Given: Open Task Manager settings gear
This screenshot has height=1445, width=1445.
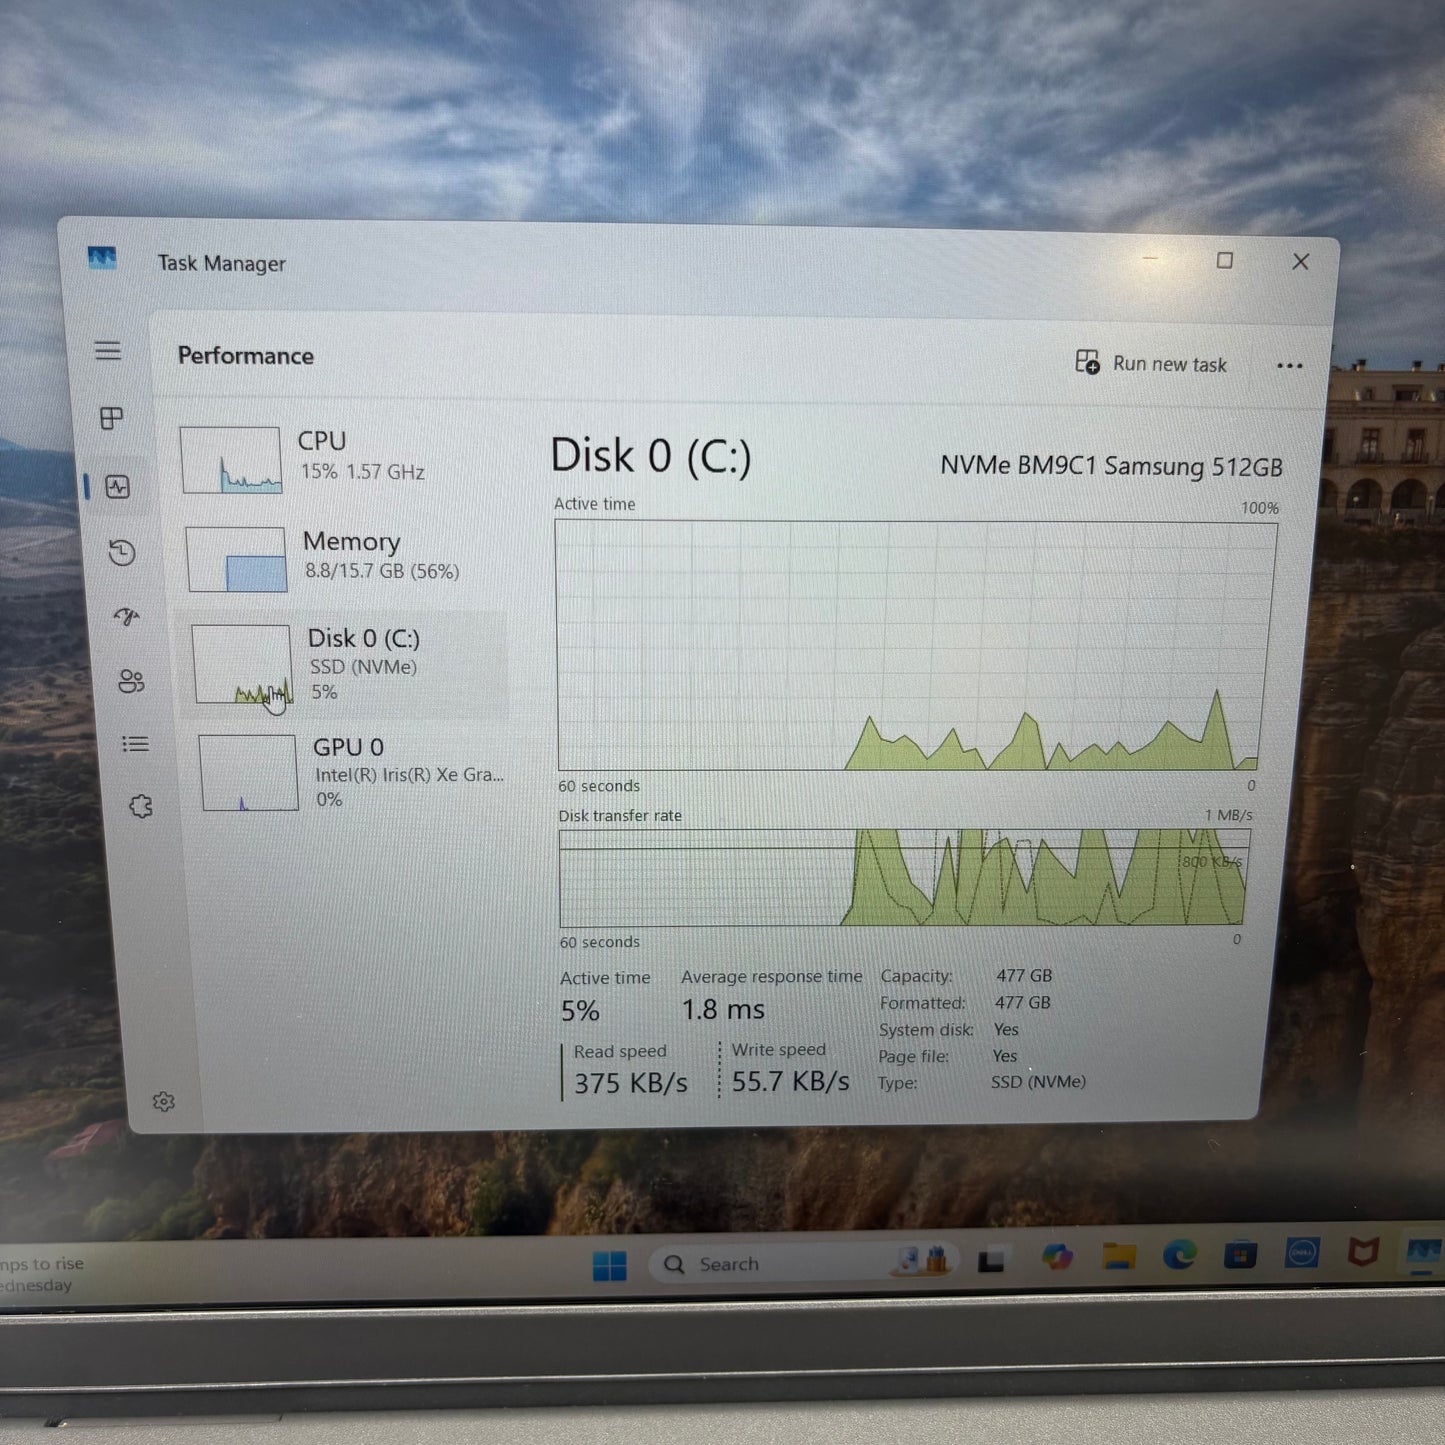Looking at the screenshot, I should pyautogui.click(x=164, y=1102).
